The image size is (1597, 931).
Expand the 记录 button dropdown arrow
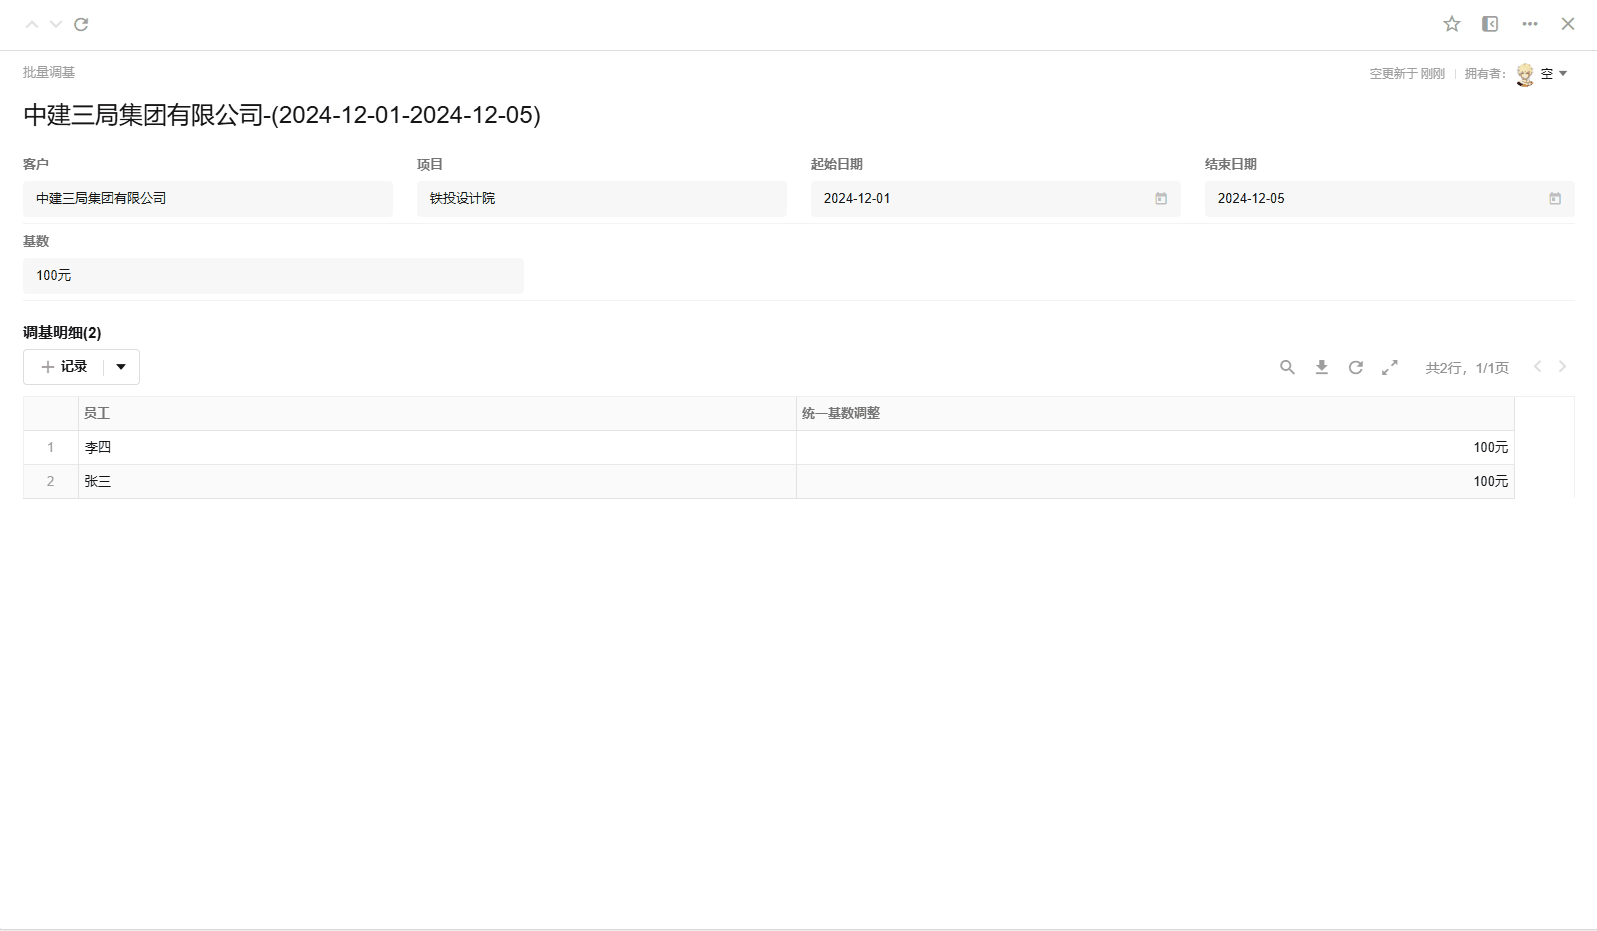[x=121, y=367]
